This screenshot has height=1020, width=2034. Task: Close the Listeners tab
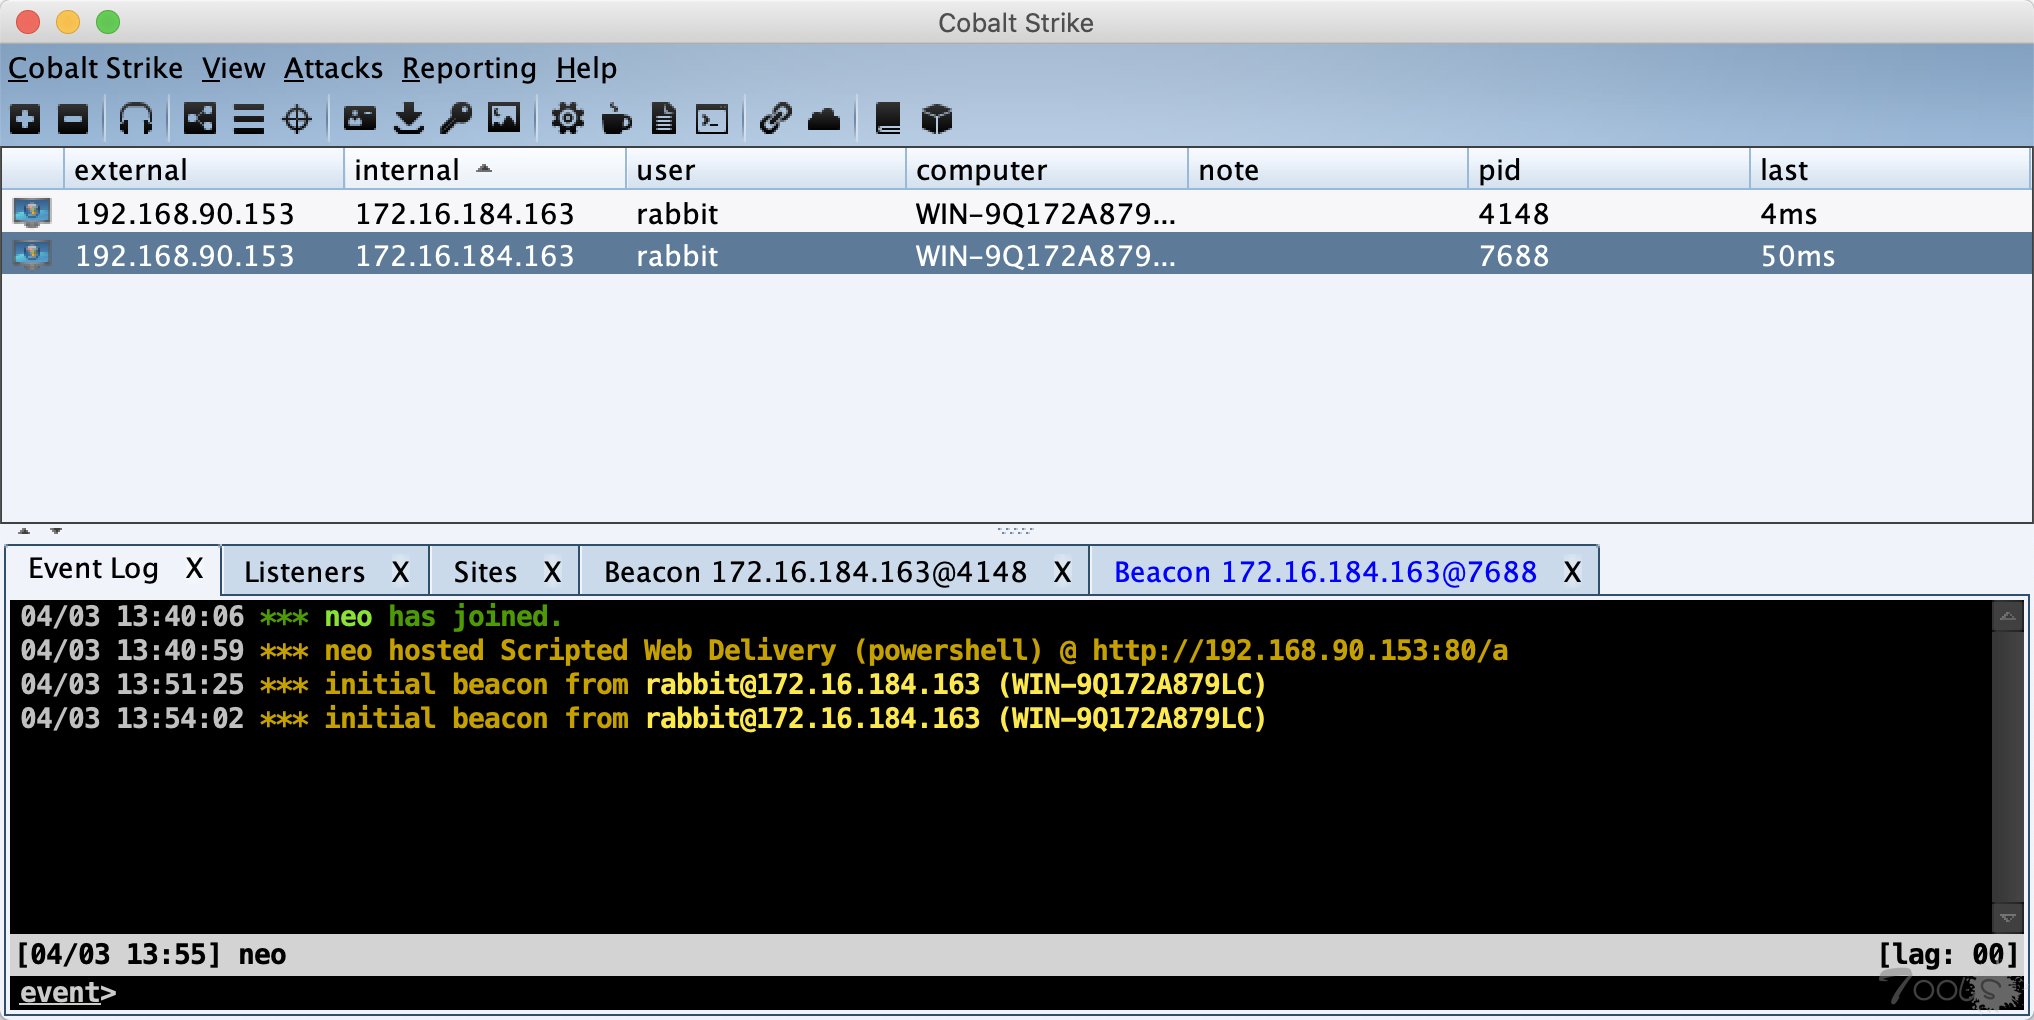pos(401,572)
